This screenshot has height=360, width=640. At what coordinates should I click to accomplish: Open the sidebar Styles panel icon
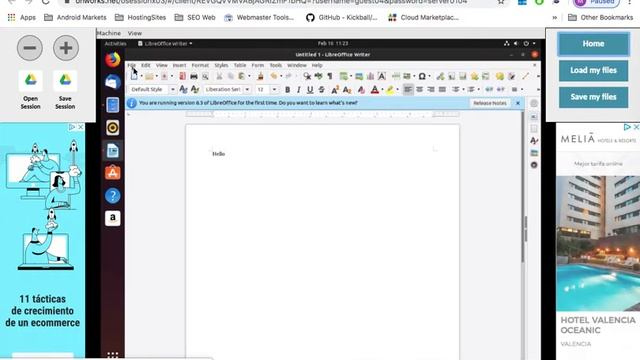point(534,141)
